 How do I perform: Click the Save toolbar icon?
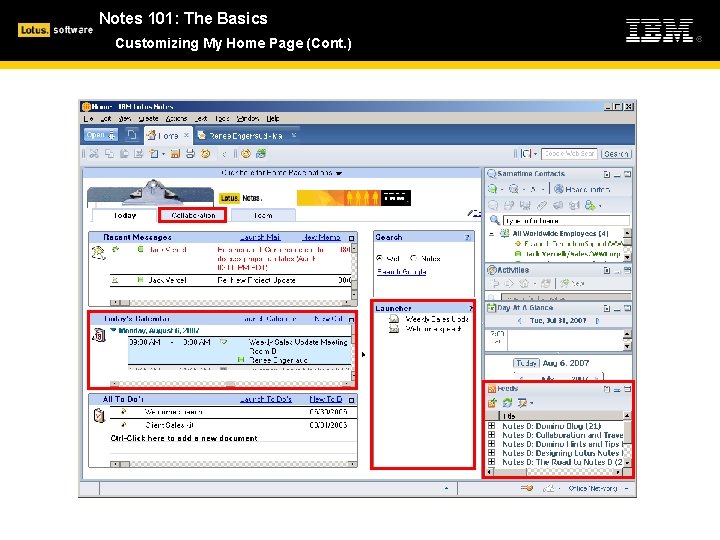point(175,154)
